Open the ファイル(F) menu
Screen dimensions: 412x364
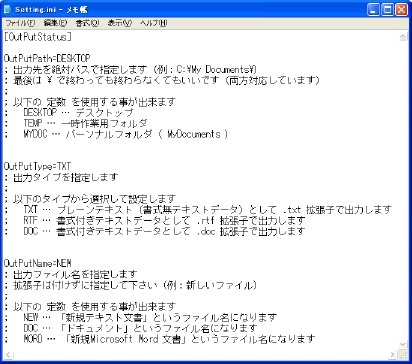(x=20, y=23)
